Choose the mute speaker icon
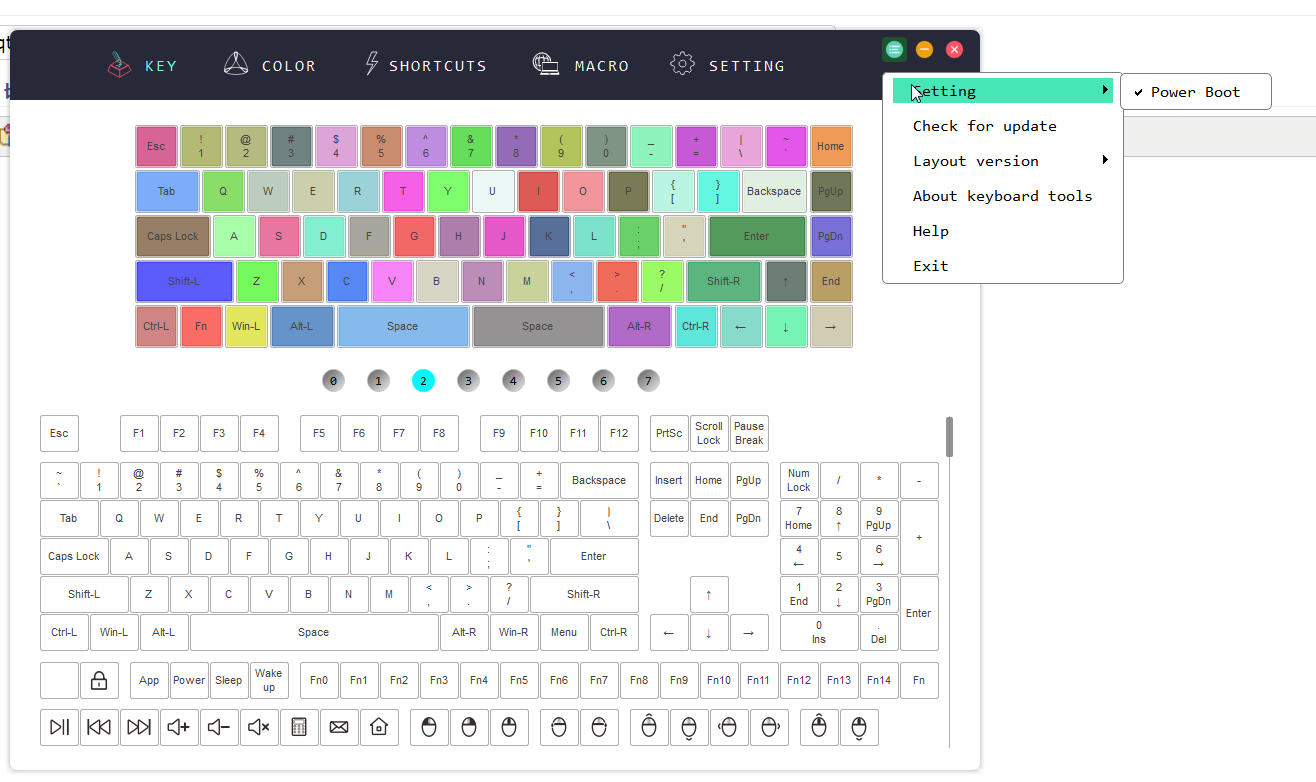 coord(259,727)
